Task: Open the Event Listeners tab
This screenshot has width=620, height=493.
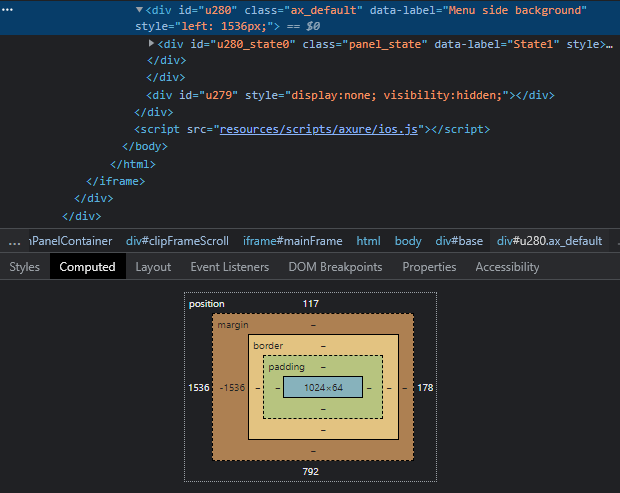Action: tap(230, 267)
